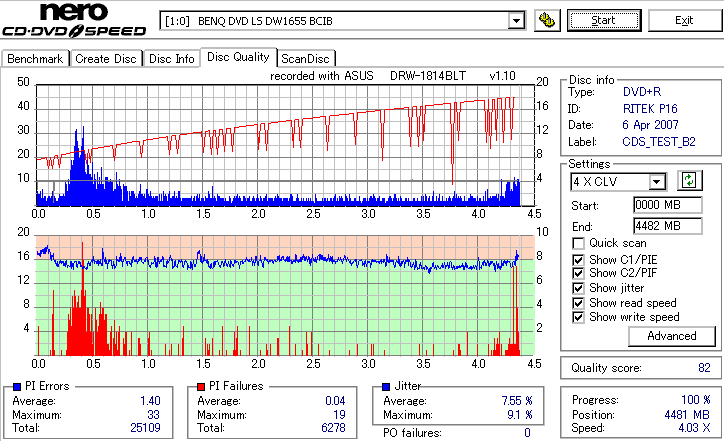The image size is (724, 441).
Task: Click the Speed value 4.03 X
Action: [694, 428]
